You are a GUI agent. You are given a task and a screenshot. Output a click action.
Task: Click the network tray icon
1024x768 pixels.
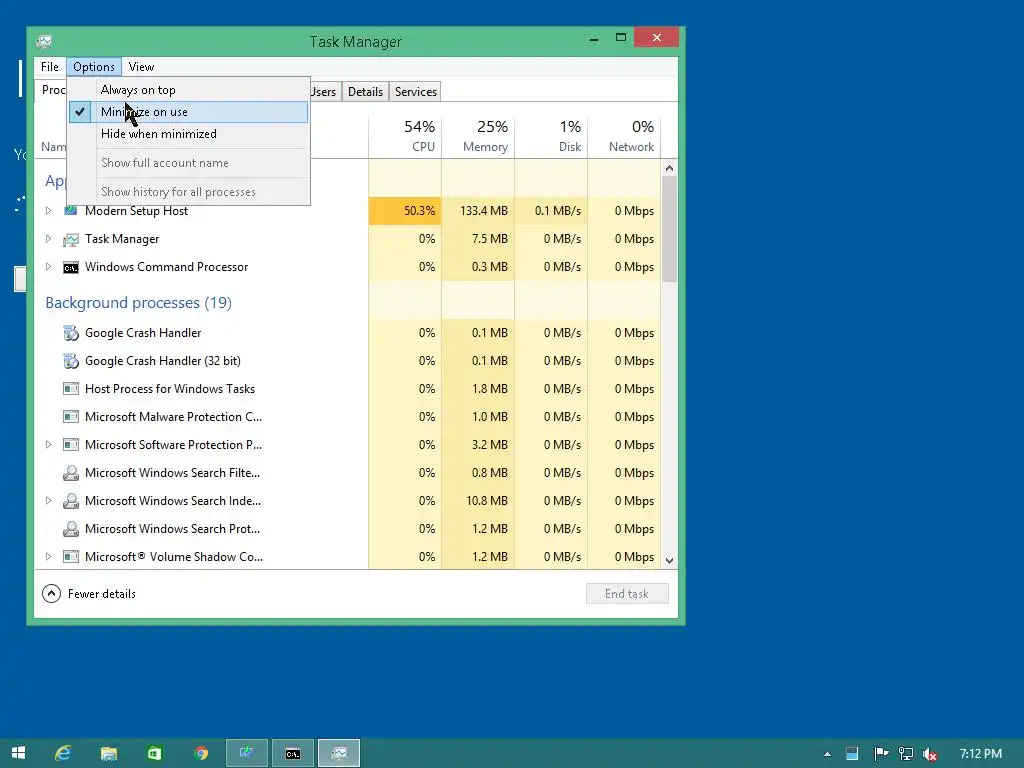coord(906,754)
